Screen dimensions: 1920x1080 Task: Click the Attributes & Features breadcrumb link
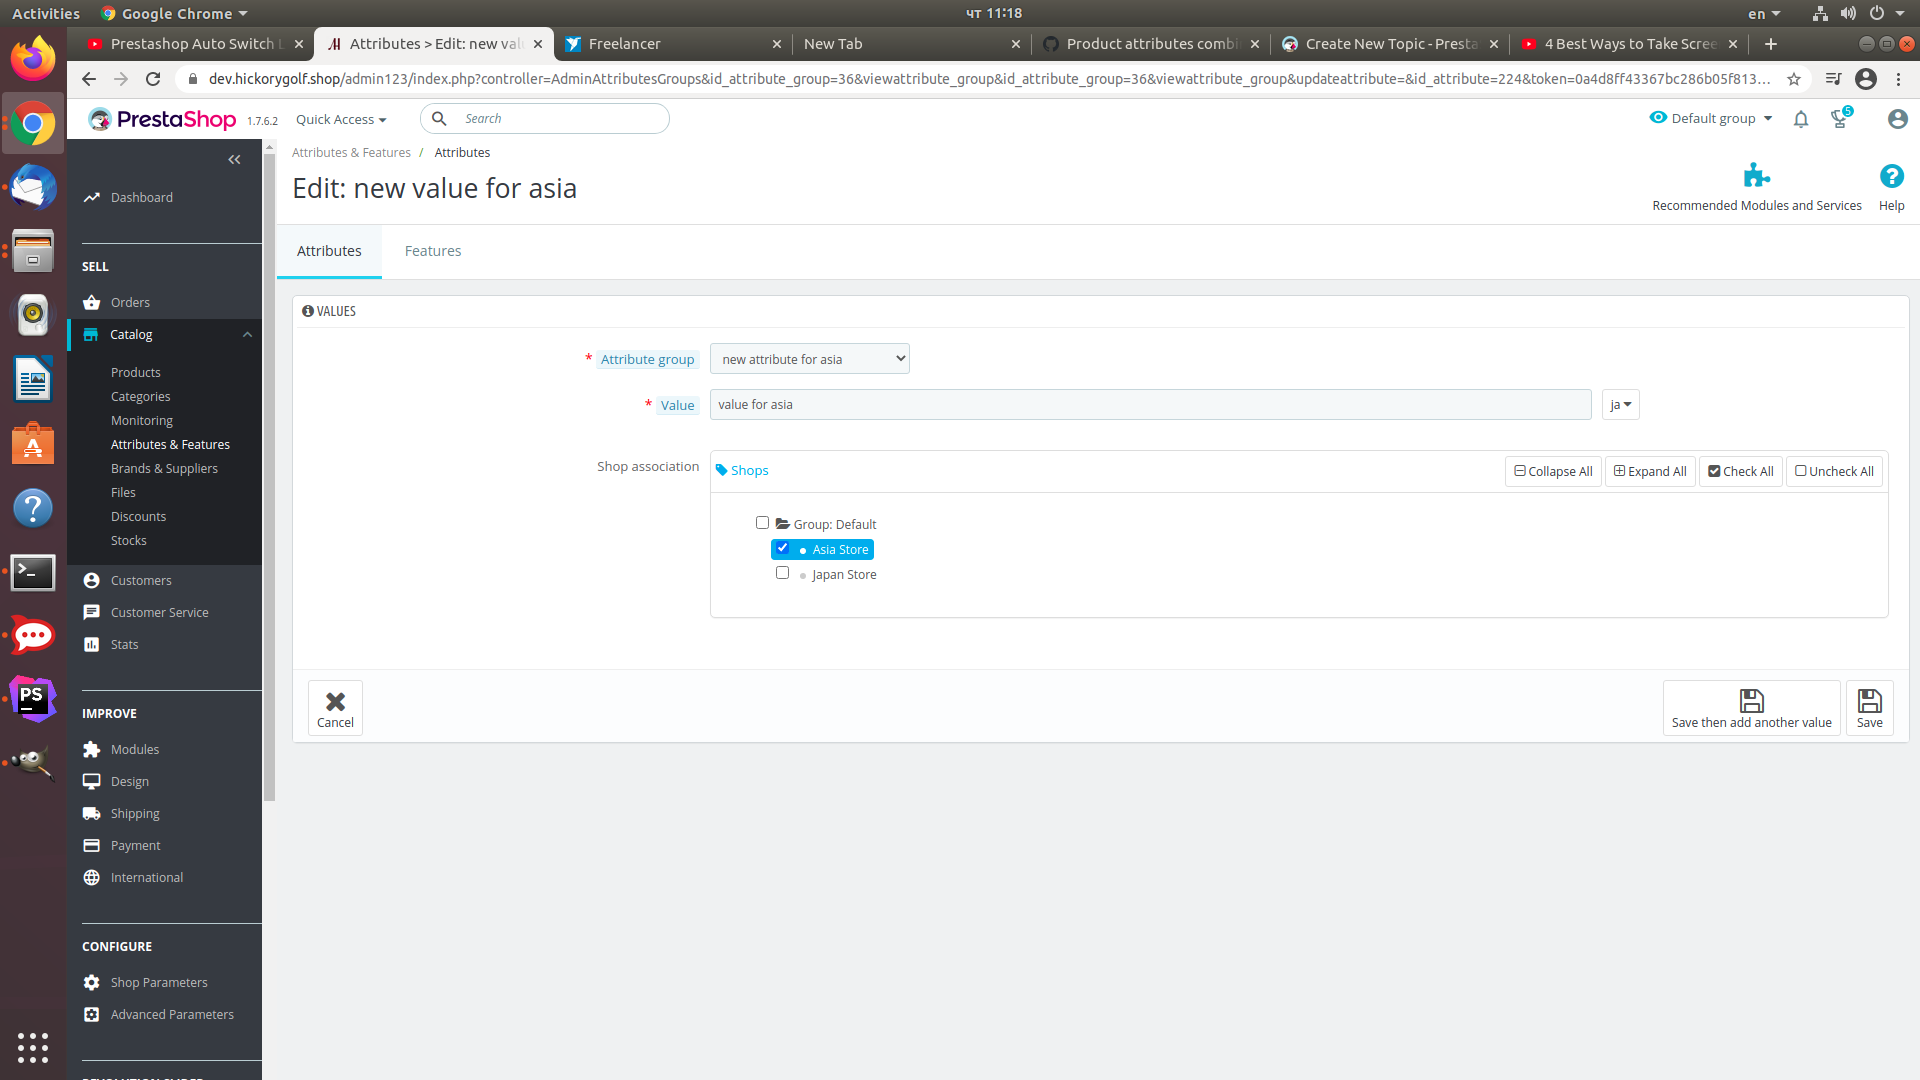point(351,153)
